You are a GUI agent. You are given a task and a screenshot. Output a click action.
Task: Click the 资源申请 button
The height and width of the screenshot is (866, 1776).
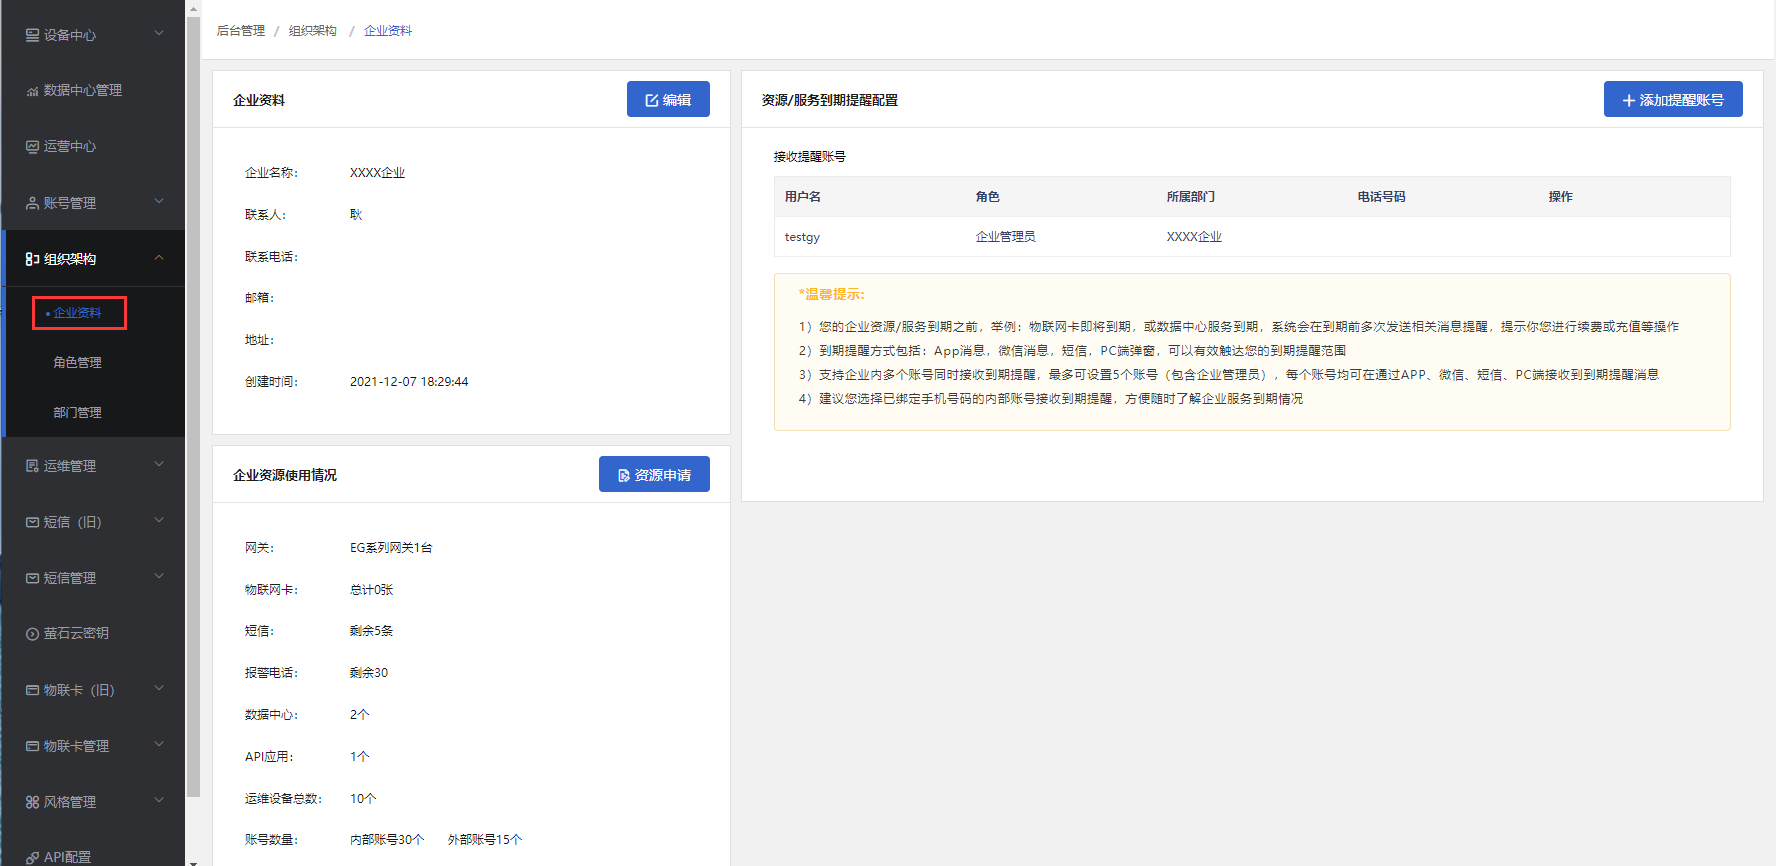[x=654, y=474]
